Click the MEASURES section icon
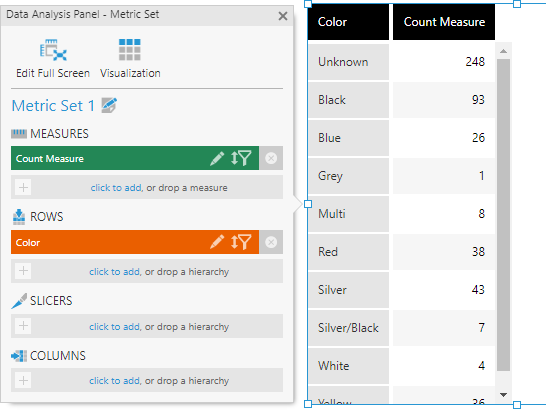The width and height of the screenshot is (546, 410). 19,133
